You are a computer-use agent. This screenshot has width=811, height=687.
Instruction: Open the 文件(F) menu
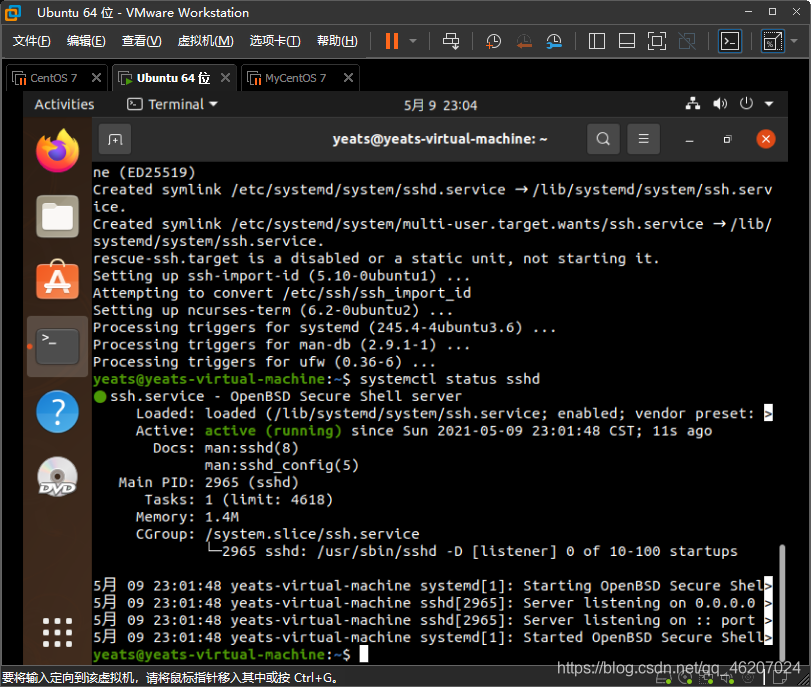point(32,41)
